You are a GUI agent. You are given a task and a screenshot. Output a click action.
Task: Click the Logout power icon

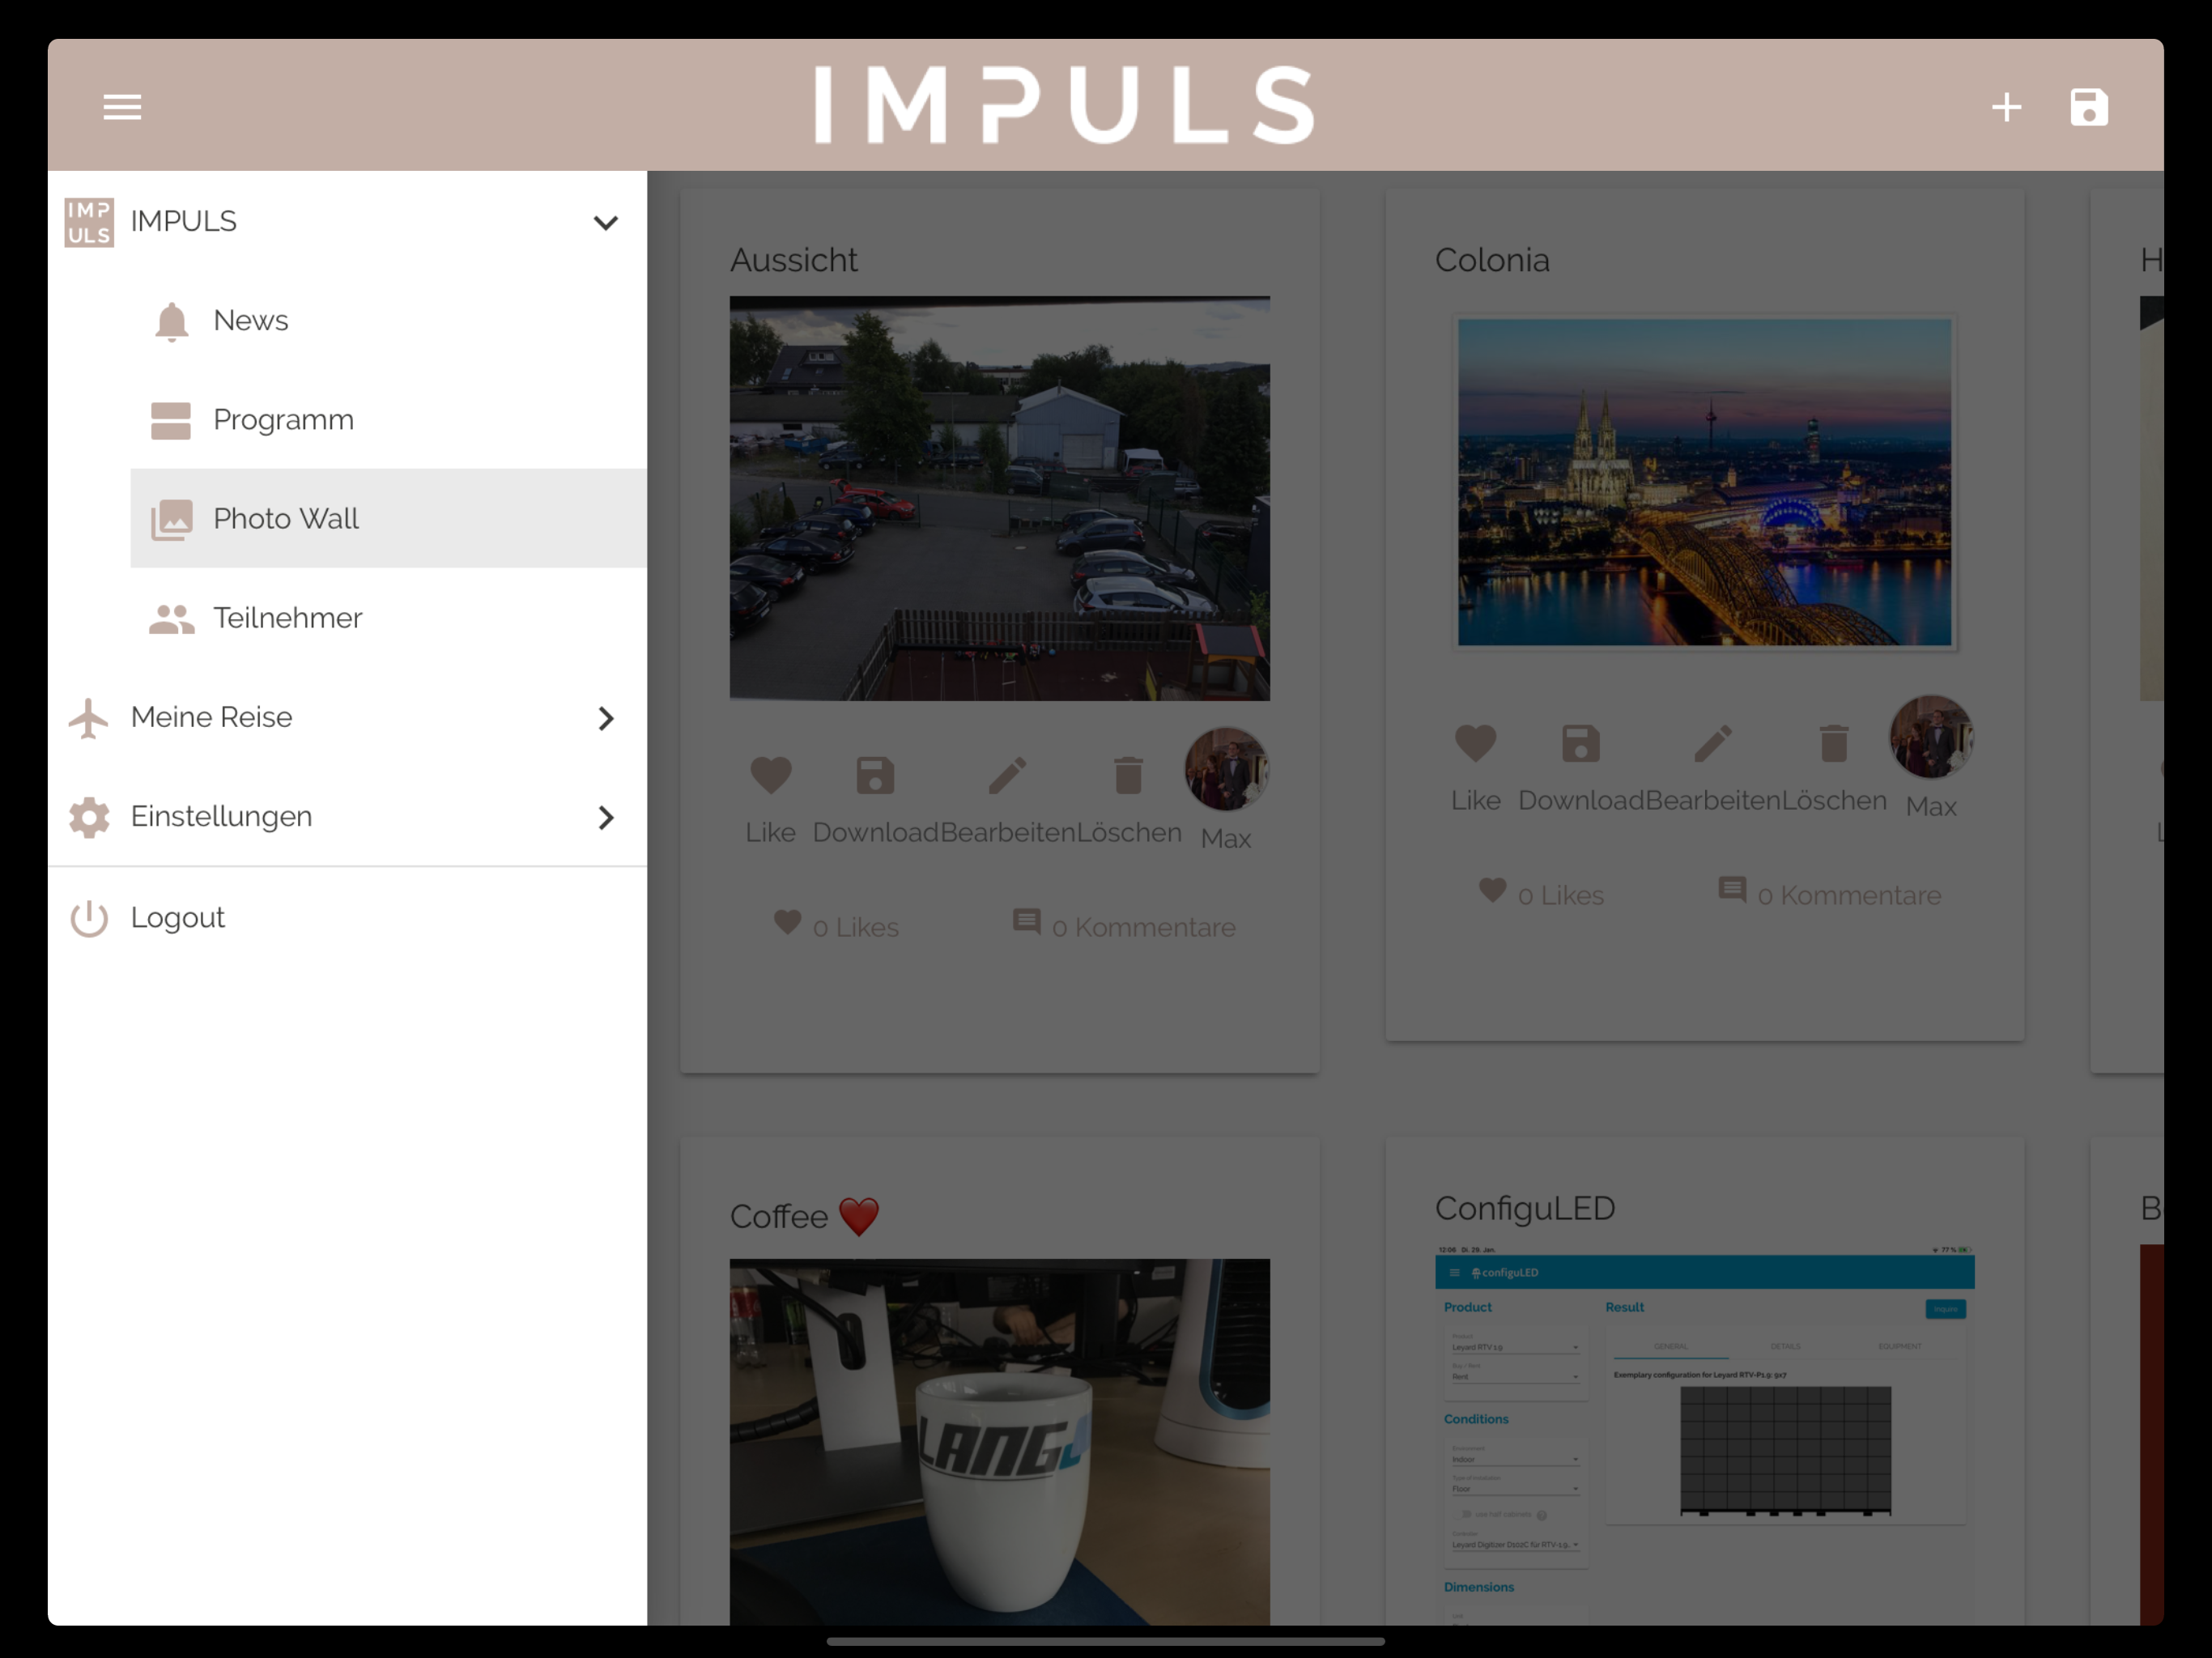pos(89,918)
